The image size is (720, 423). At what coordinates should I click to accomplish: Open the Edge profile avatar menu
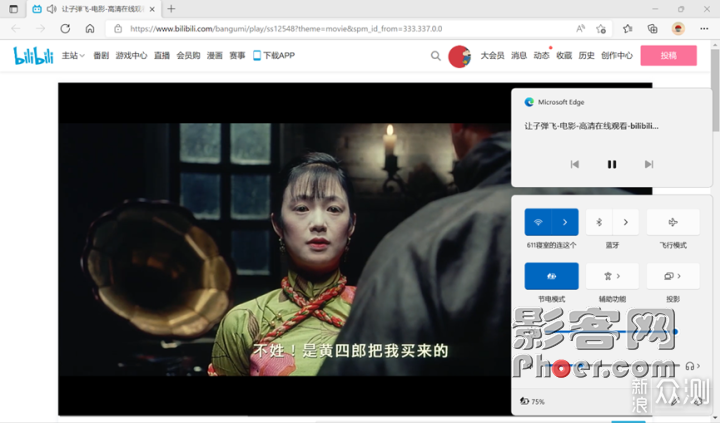click(x=678, y=28)
